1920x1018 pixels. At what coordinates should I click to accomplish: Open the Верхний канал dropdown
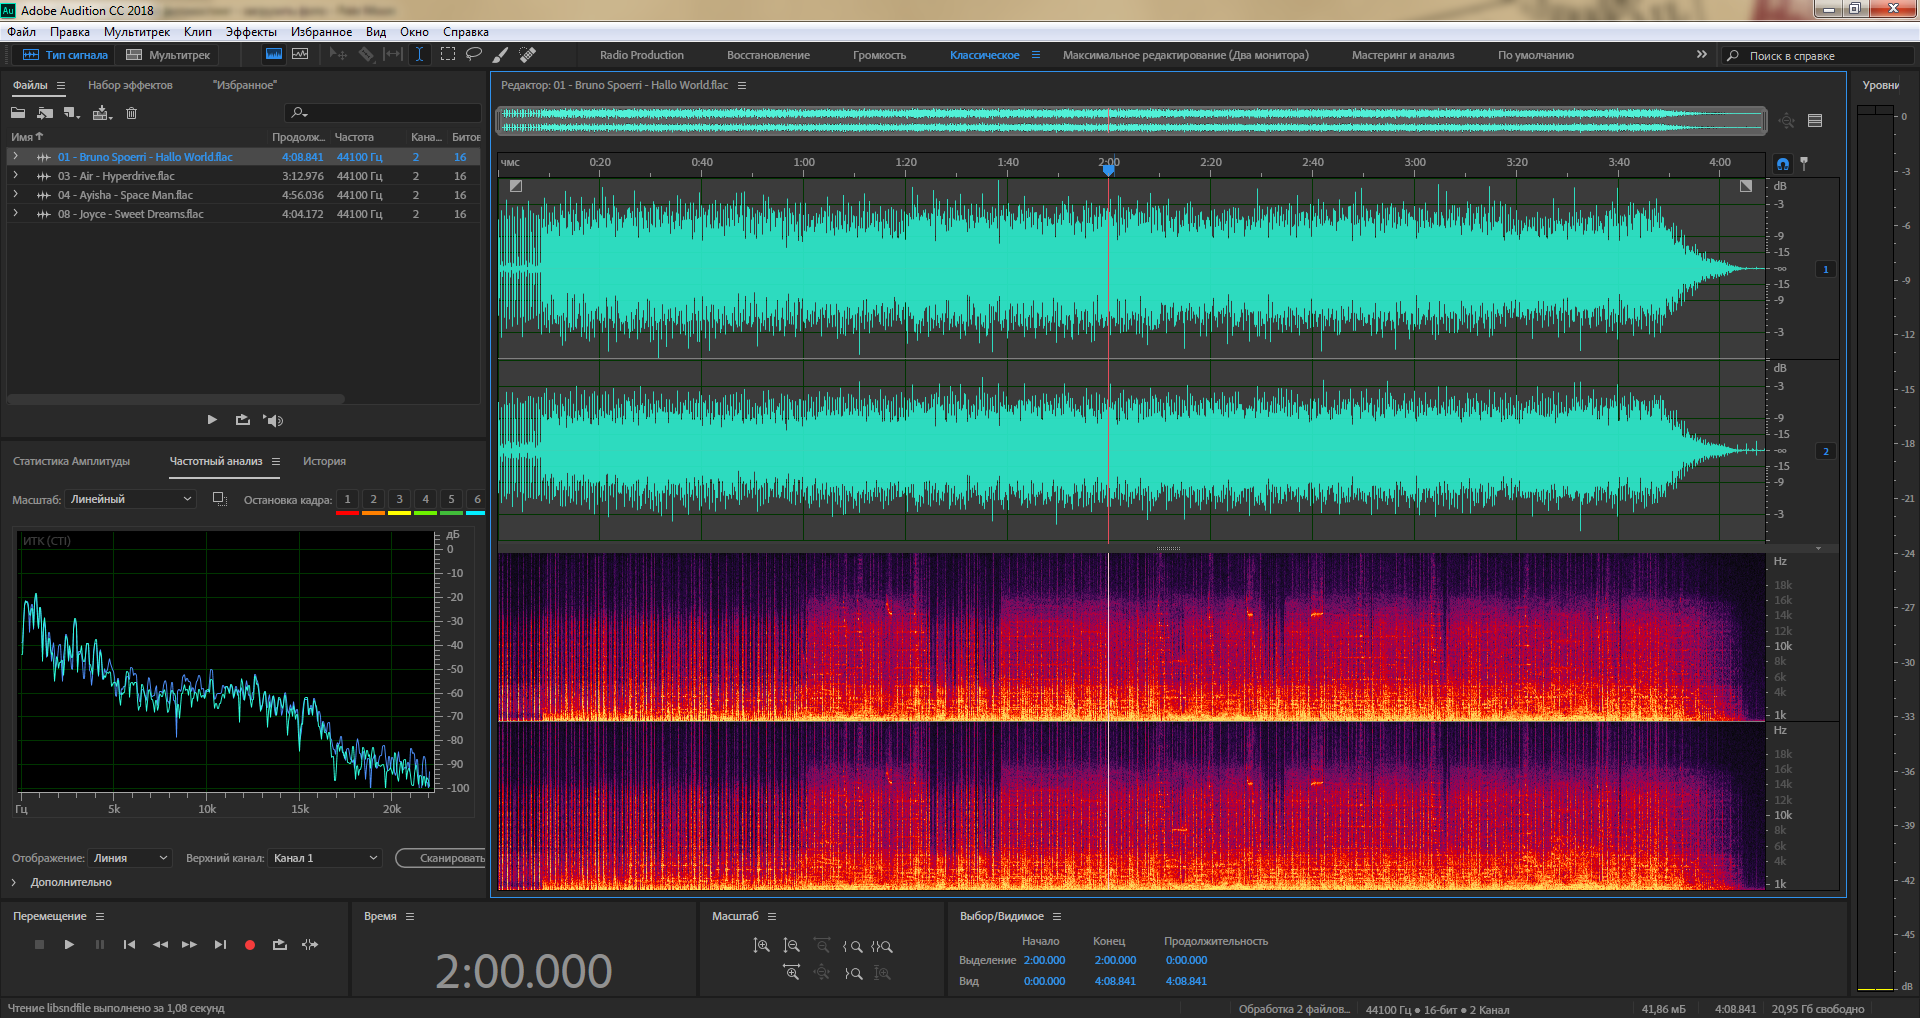(x=325, y=858)
